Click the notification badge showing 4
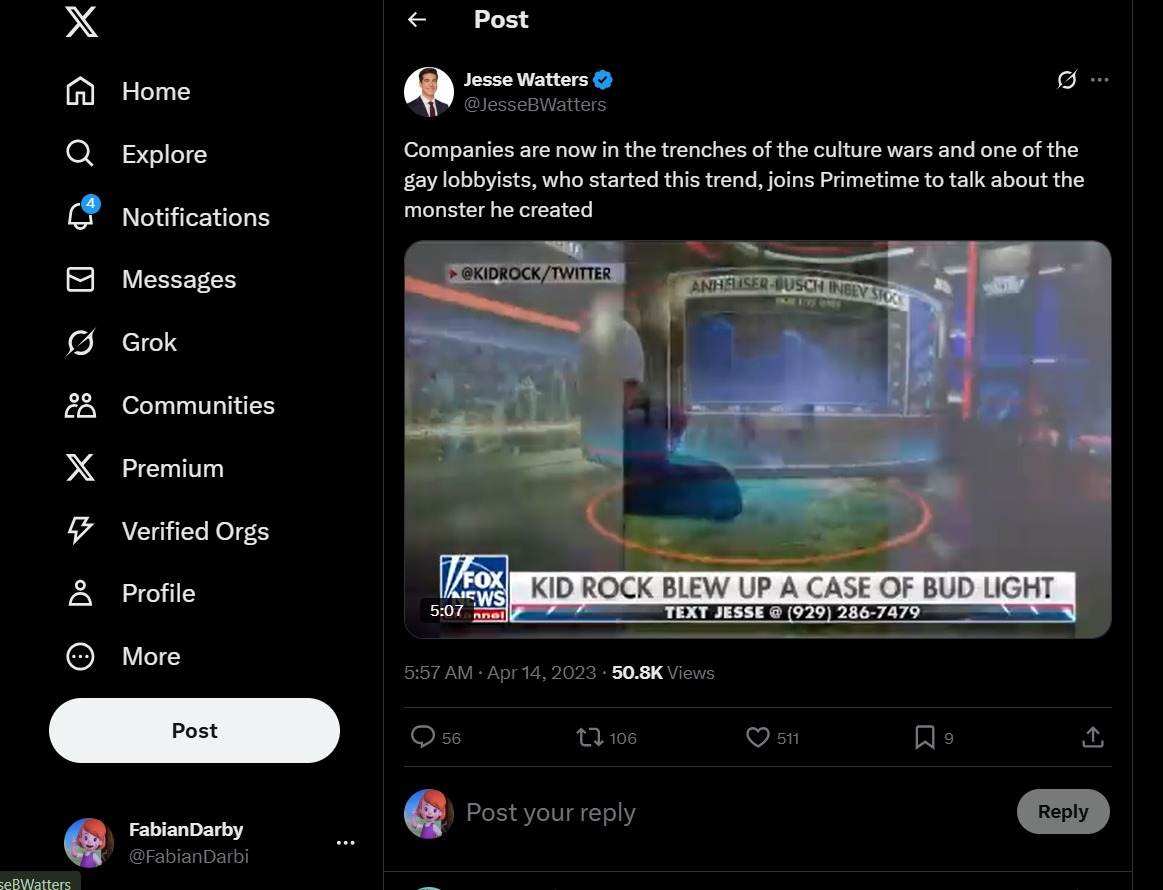 tap(90, 203)
